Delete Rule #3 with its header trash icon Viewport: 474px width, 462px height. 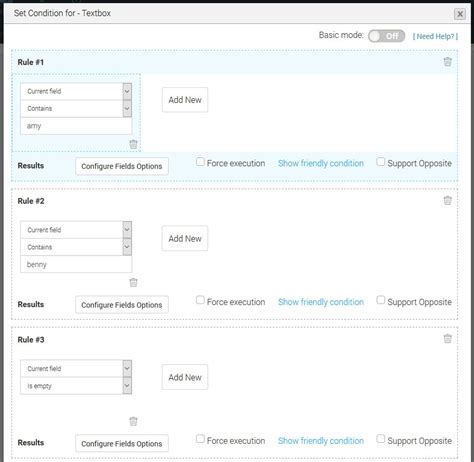click(447, 339)
